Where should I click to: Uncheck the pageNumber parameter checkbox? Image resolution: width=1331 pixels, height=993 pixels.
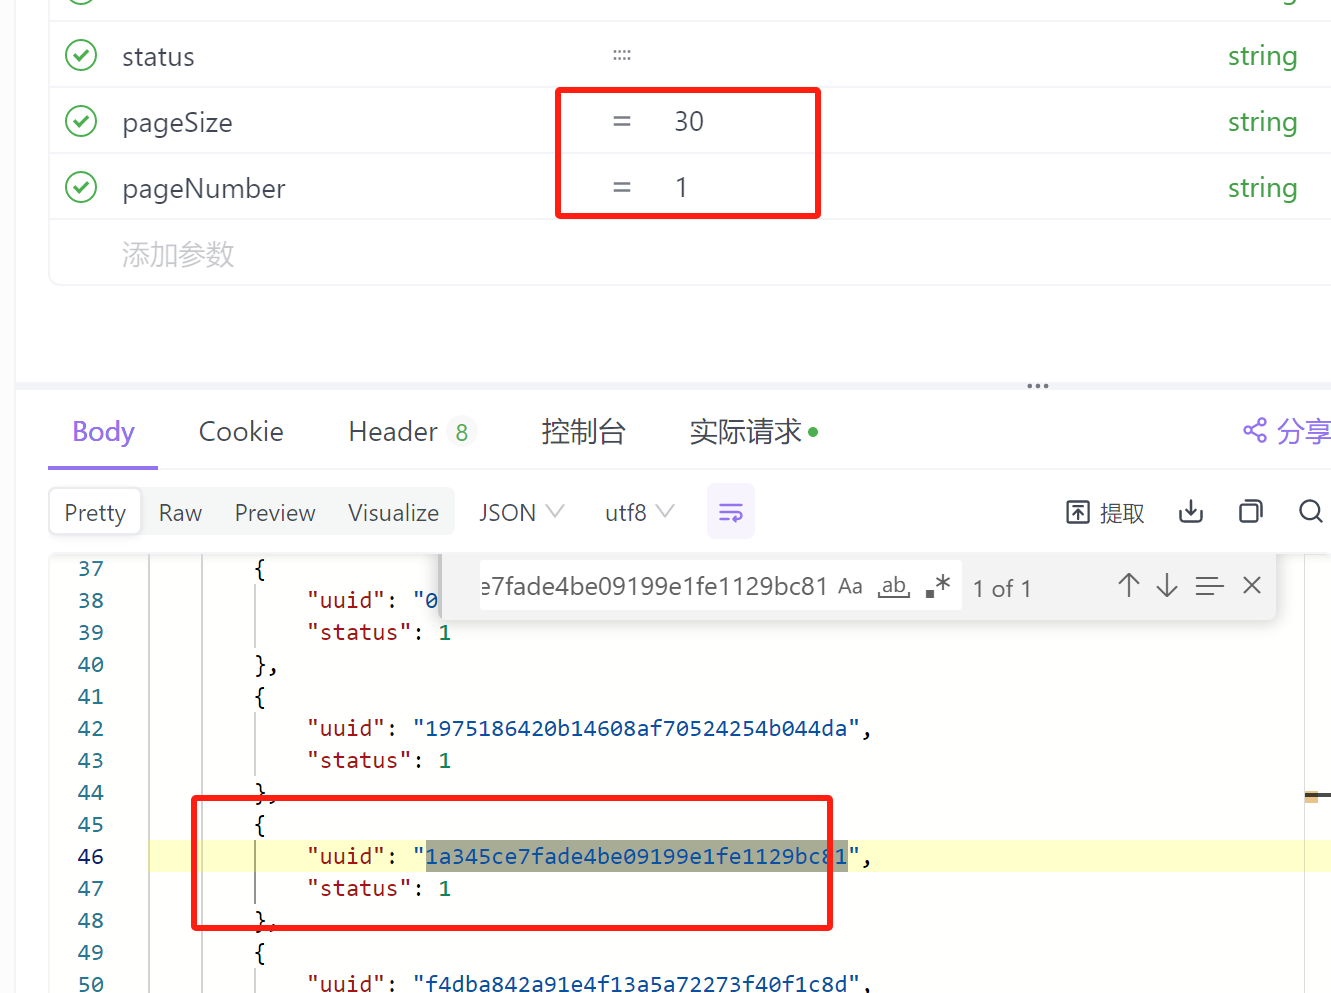(x=81, y=188)
